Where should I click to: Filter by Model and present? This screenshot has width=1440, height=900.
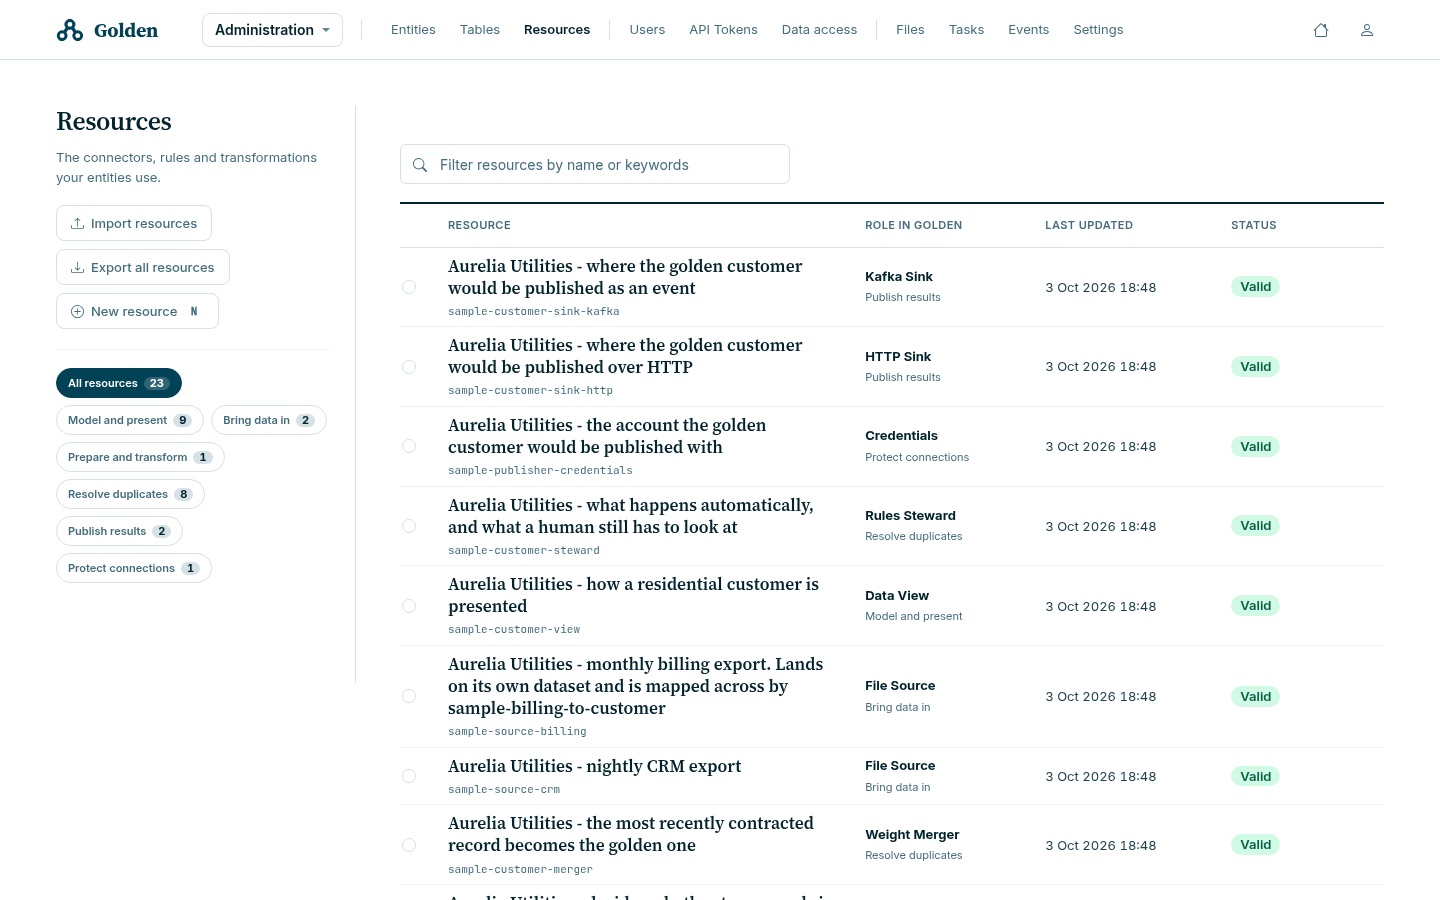(x=130, y=420)
